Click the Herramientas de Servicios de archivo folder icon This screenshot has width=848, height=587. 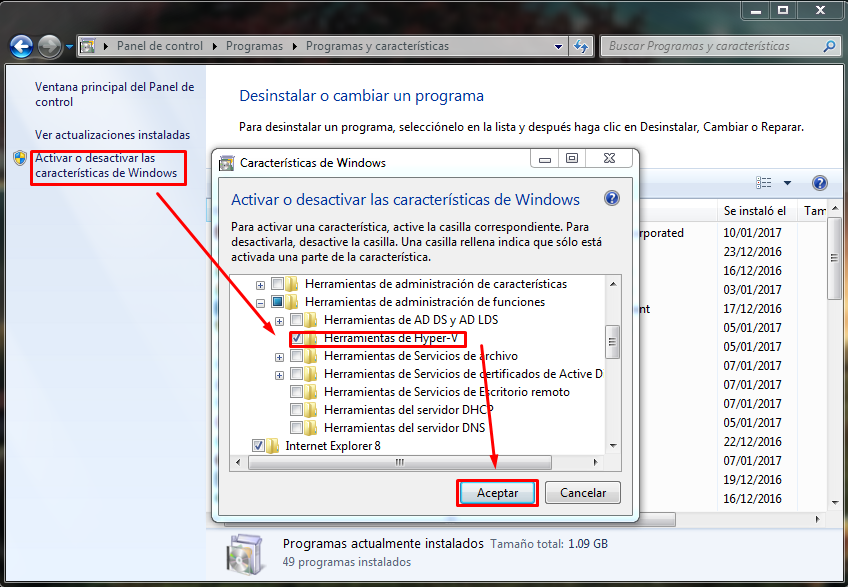310,356
